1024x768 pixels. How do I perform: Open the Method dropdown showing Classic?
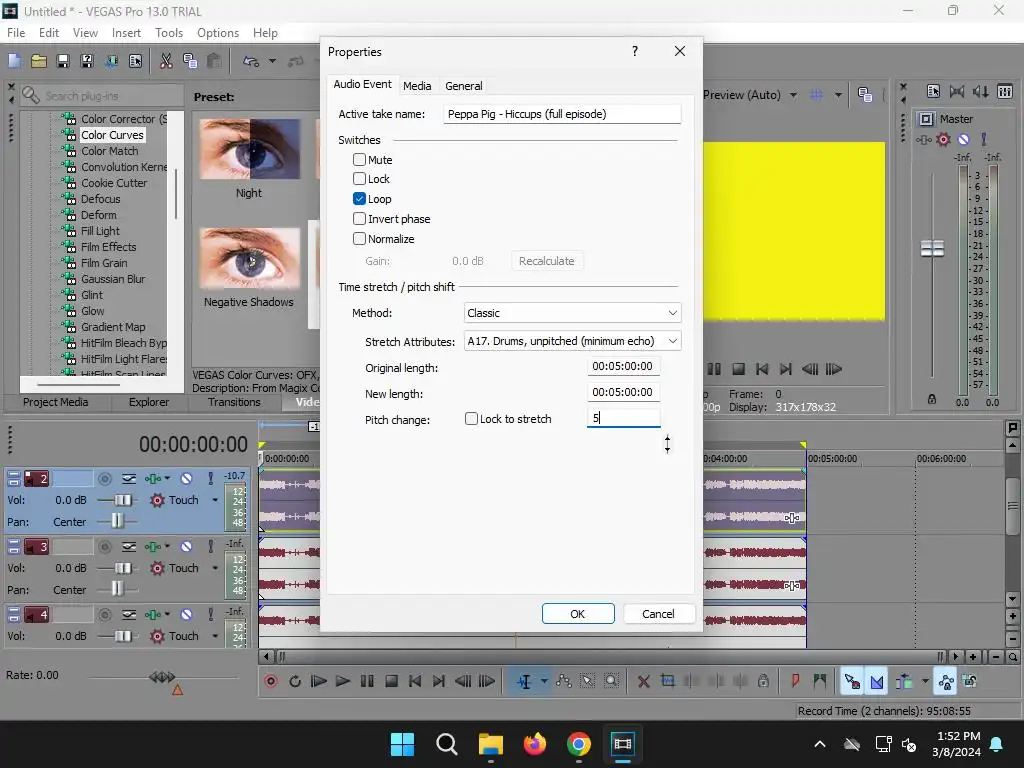tap(572, 313)
